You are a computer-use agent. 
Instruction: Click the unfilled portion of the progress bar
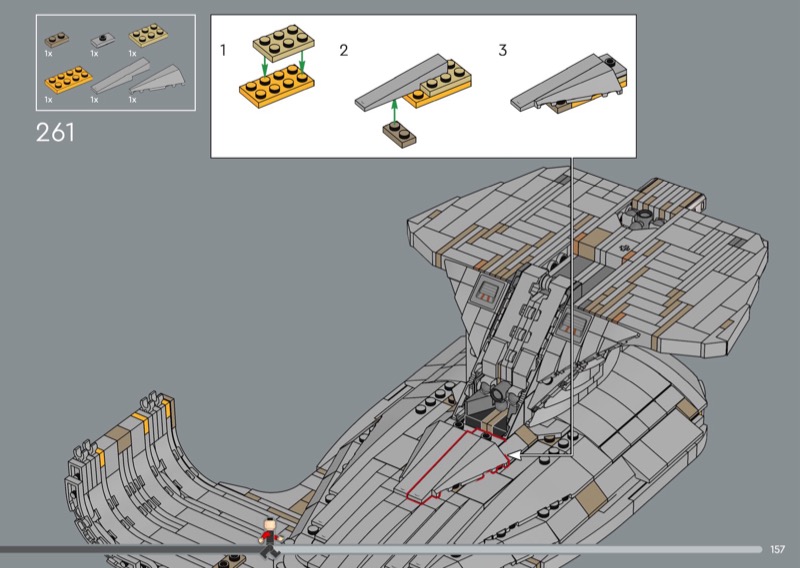coord(520,549)
